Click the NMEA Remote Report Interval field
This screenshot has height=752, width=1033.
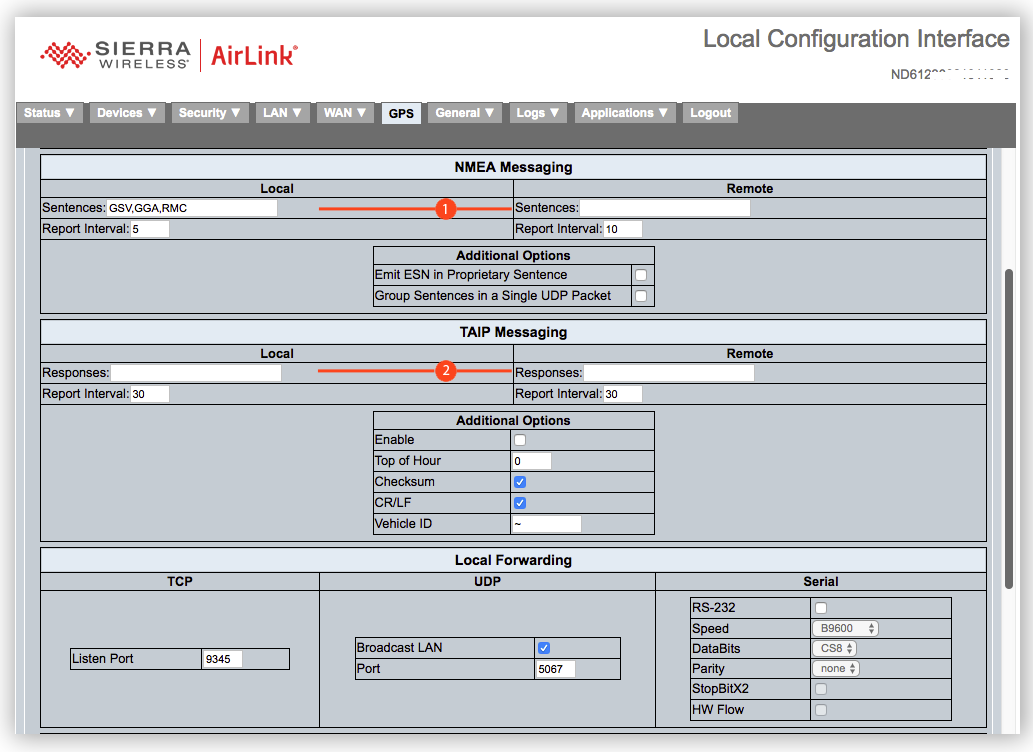(x=623, y=229)
